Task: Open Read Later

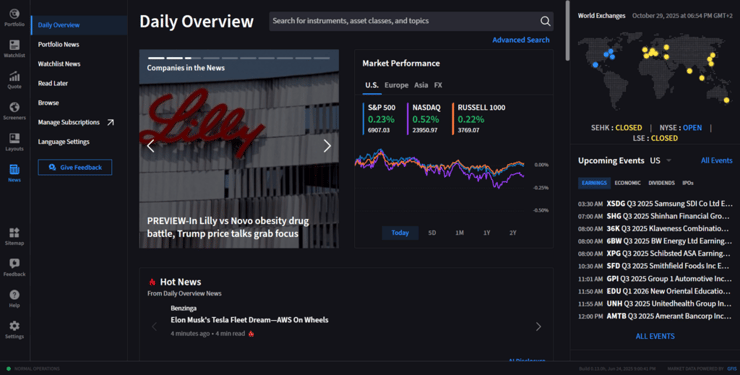Action: point(53,83)
